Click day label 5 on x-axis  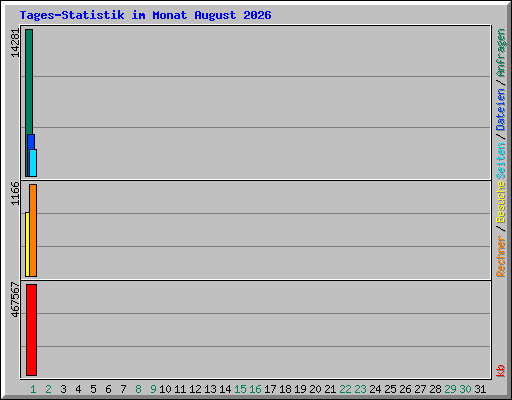click(93, 389)
